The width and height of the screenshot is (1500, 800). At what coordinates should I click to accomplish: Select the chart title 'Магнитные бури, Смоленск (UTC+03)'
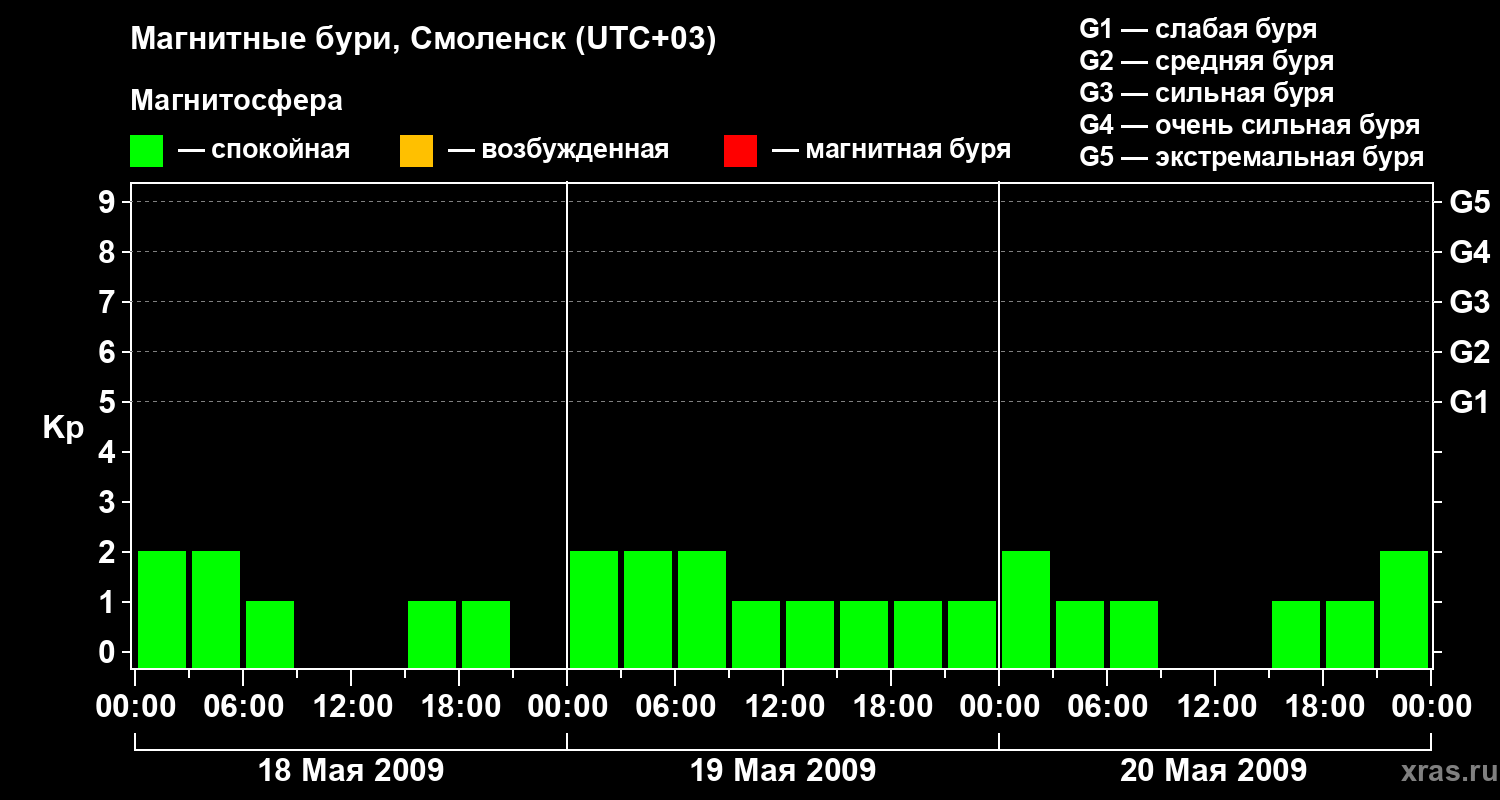point(424,40)
